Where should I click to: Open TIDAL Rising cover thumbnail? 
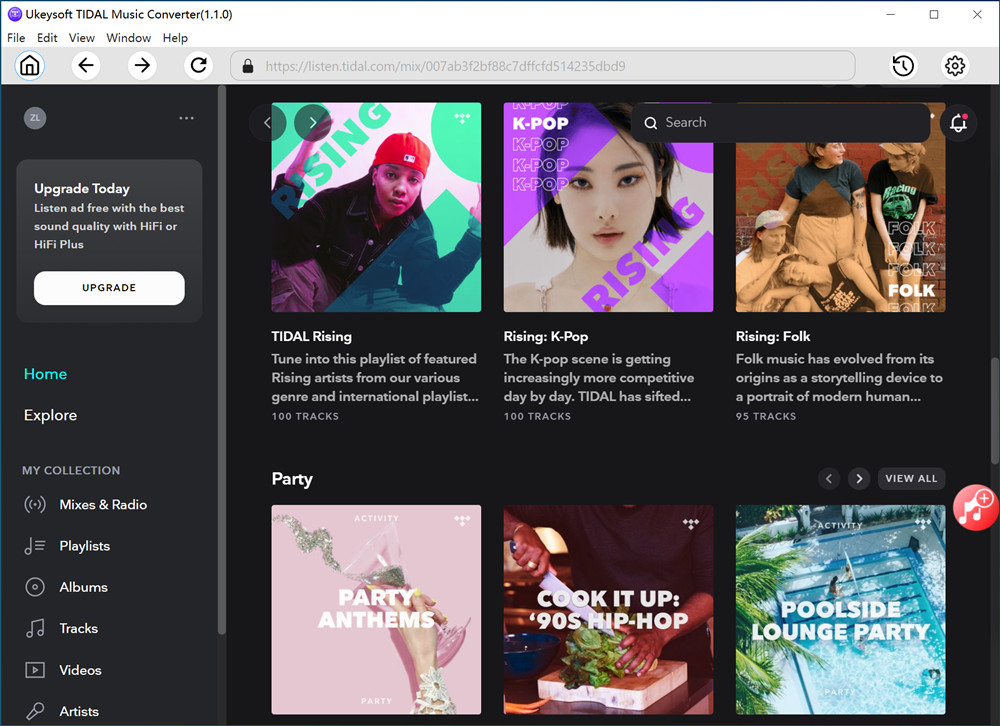pos(376,207)
